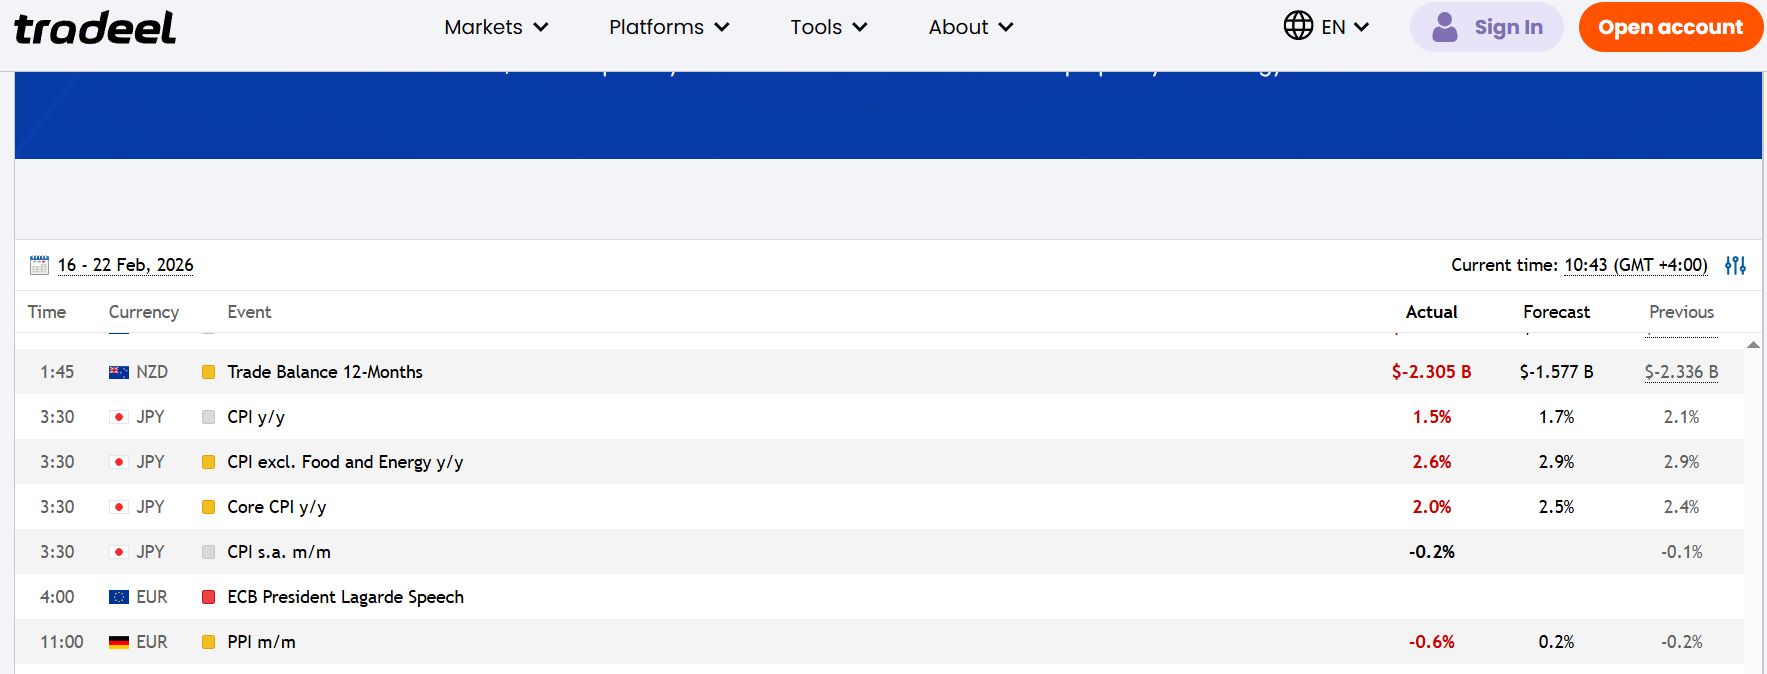Change the current time zone setting
Image resolution: width=1767 pixels, height=674 pixels.
pos(1635,265)
